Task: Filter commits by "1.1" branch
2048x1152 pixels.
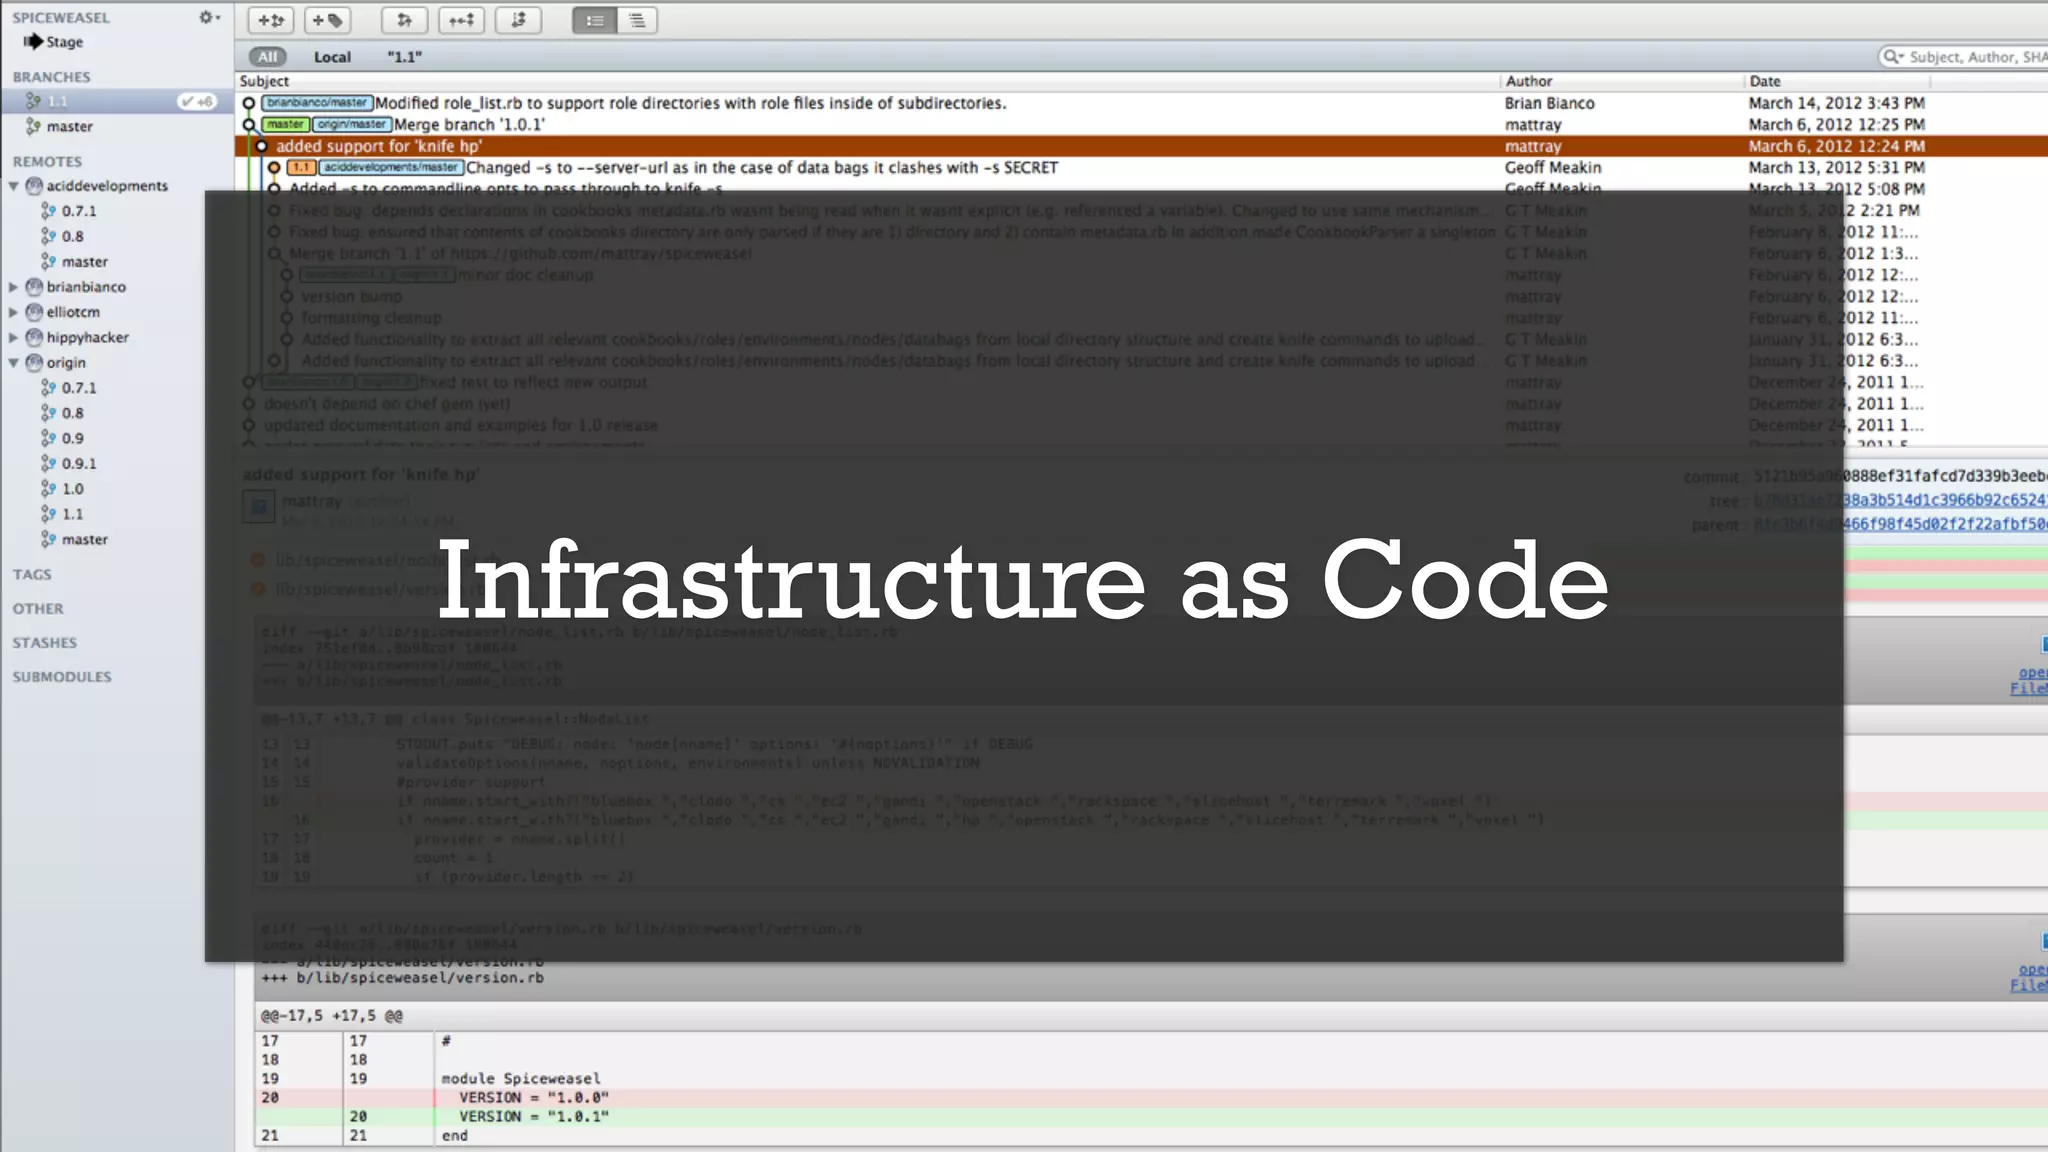Action: tap(404, 57)
